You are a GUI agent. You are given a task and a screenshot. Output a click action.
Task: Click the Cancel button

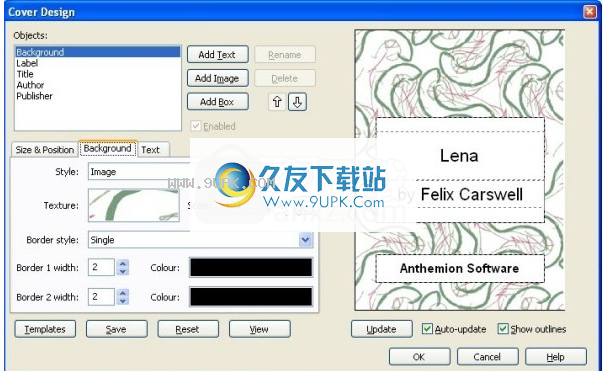tap(487, 357)
